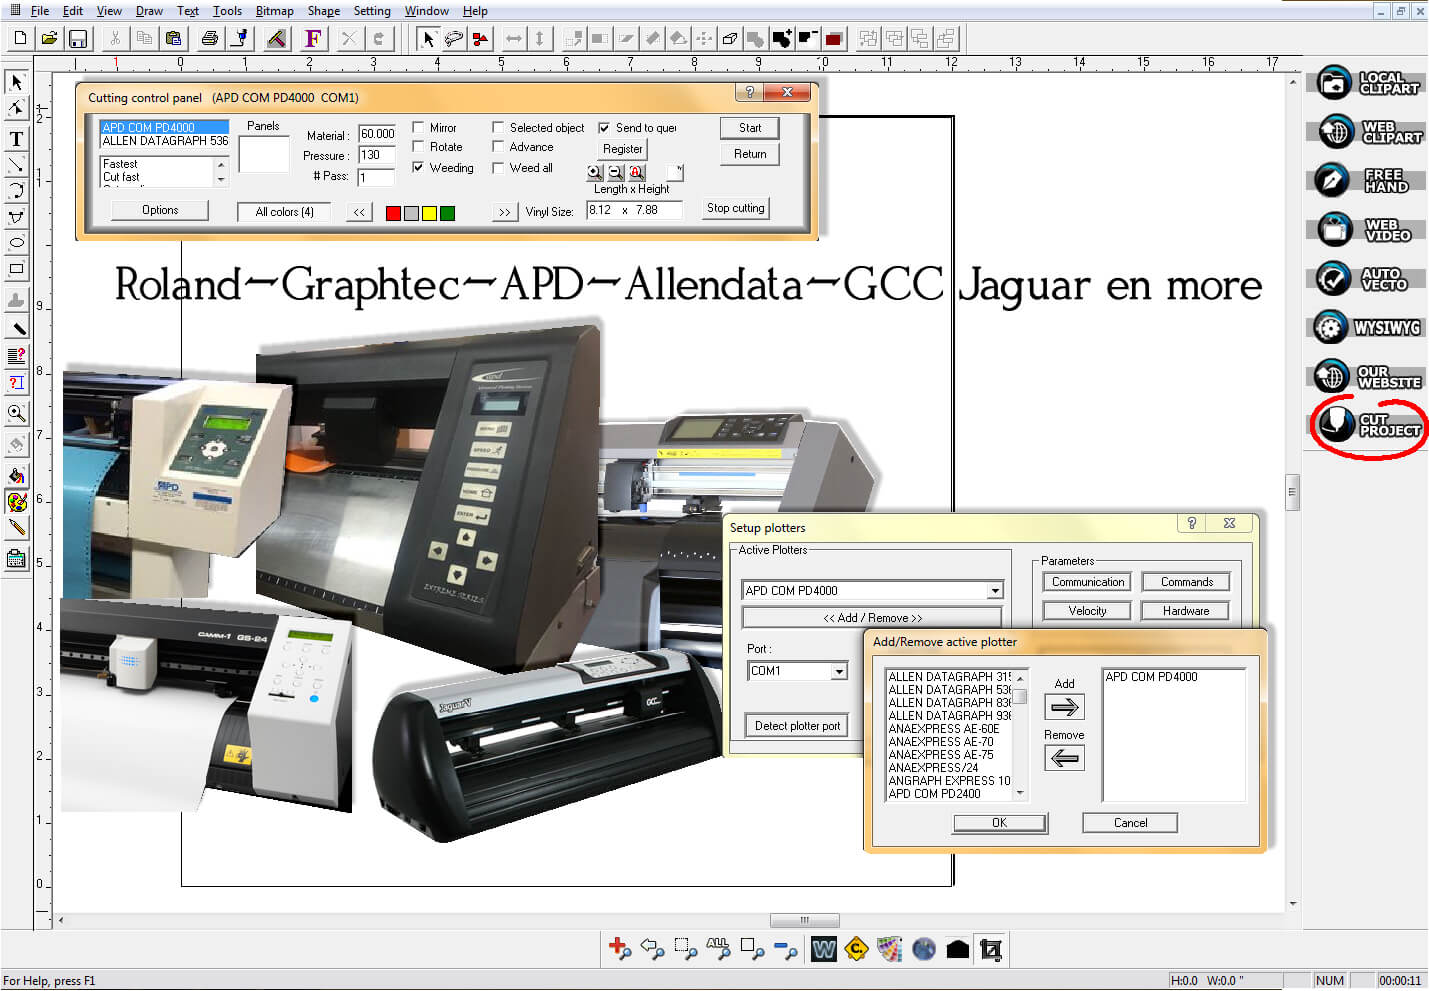
Task: Toggle the Send to queue checkbox
Action: 604,128
